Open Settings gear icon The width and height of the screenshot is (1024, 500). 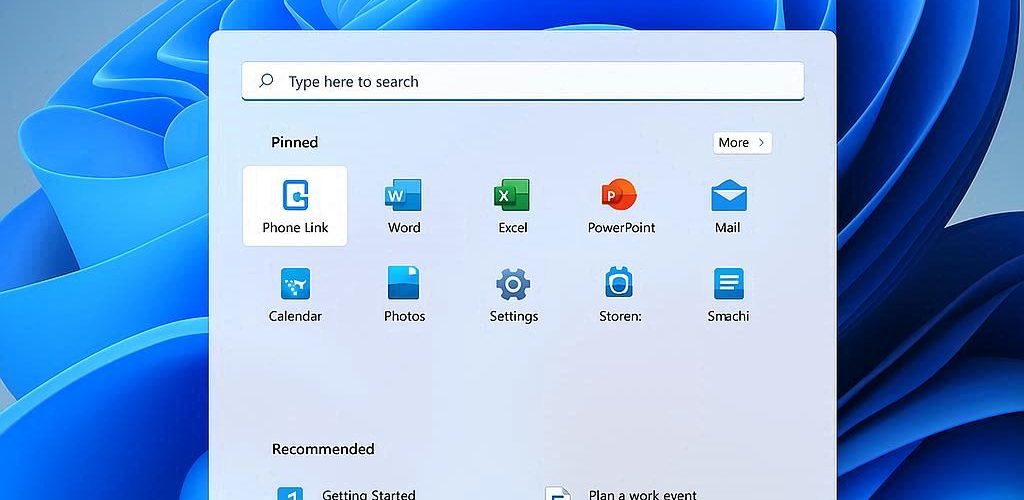click(513, 285)
